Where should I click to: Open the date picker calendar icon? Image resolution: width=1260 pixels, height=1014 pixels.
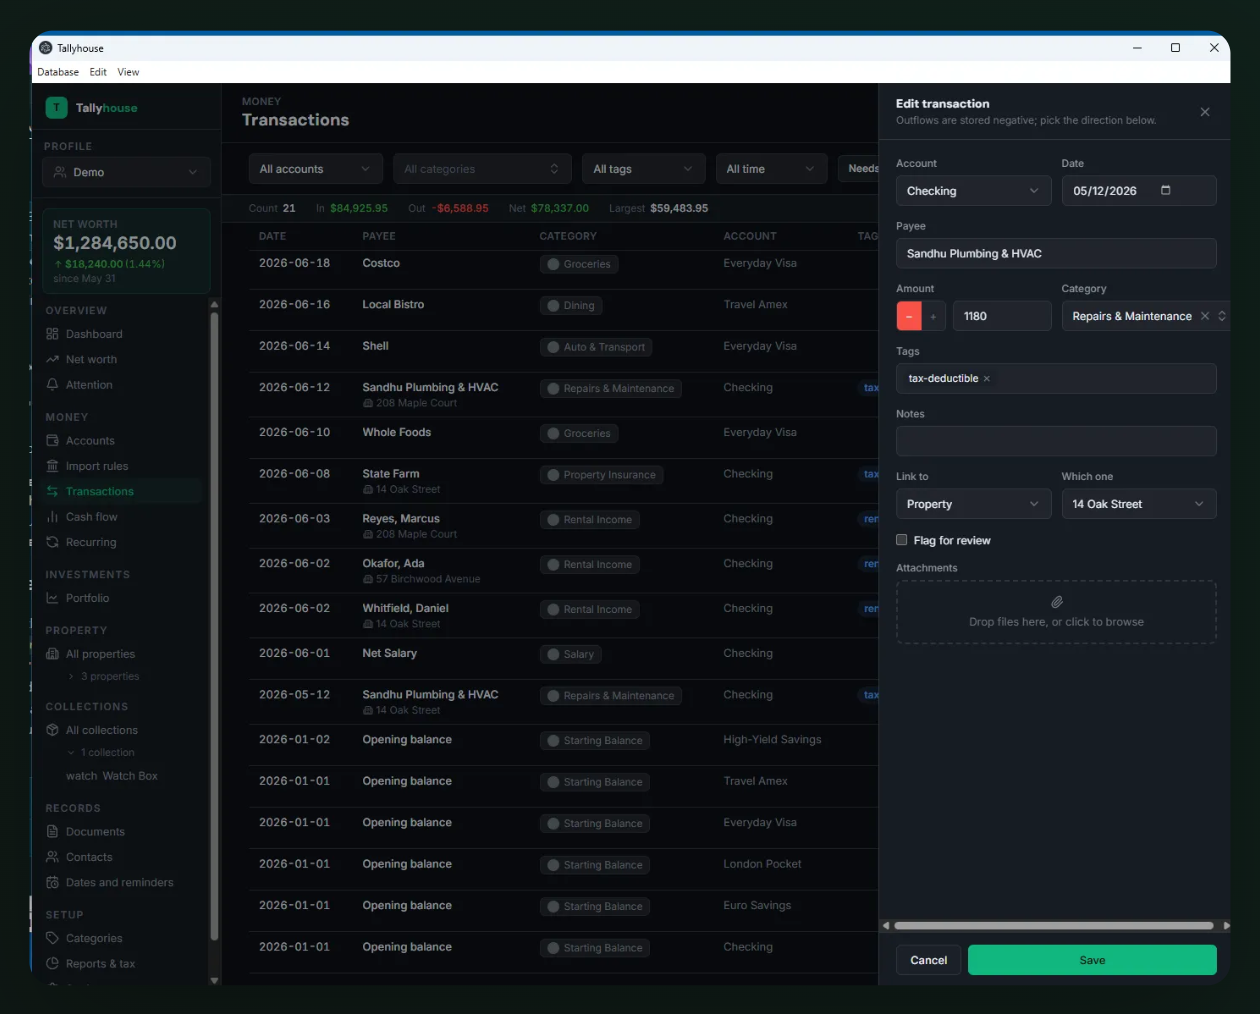pyautogui.click(x=1165, y=190)
